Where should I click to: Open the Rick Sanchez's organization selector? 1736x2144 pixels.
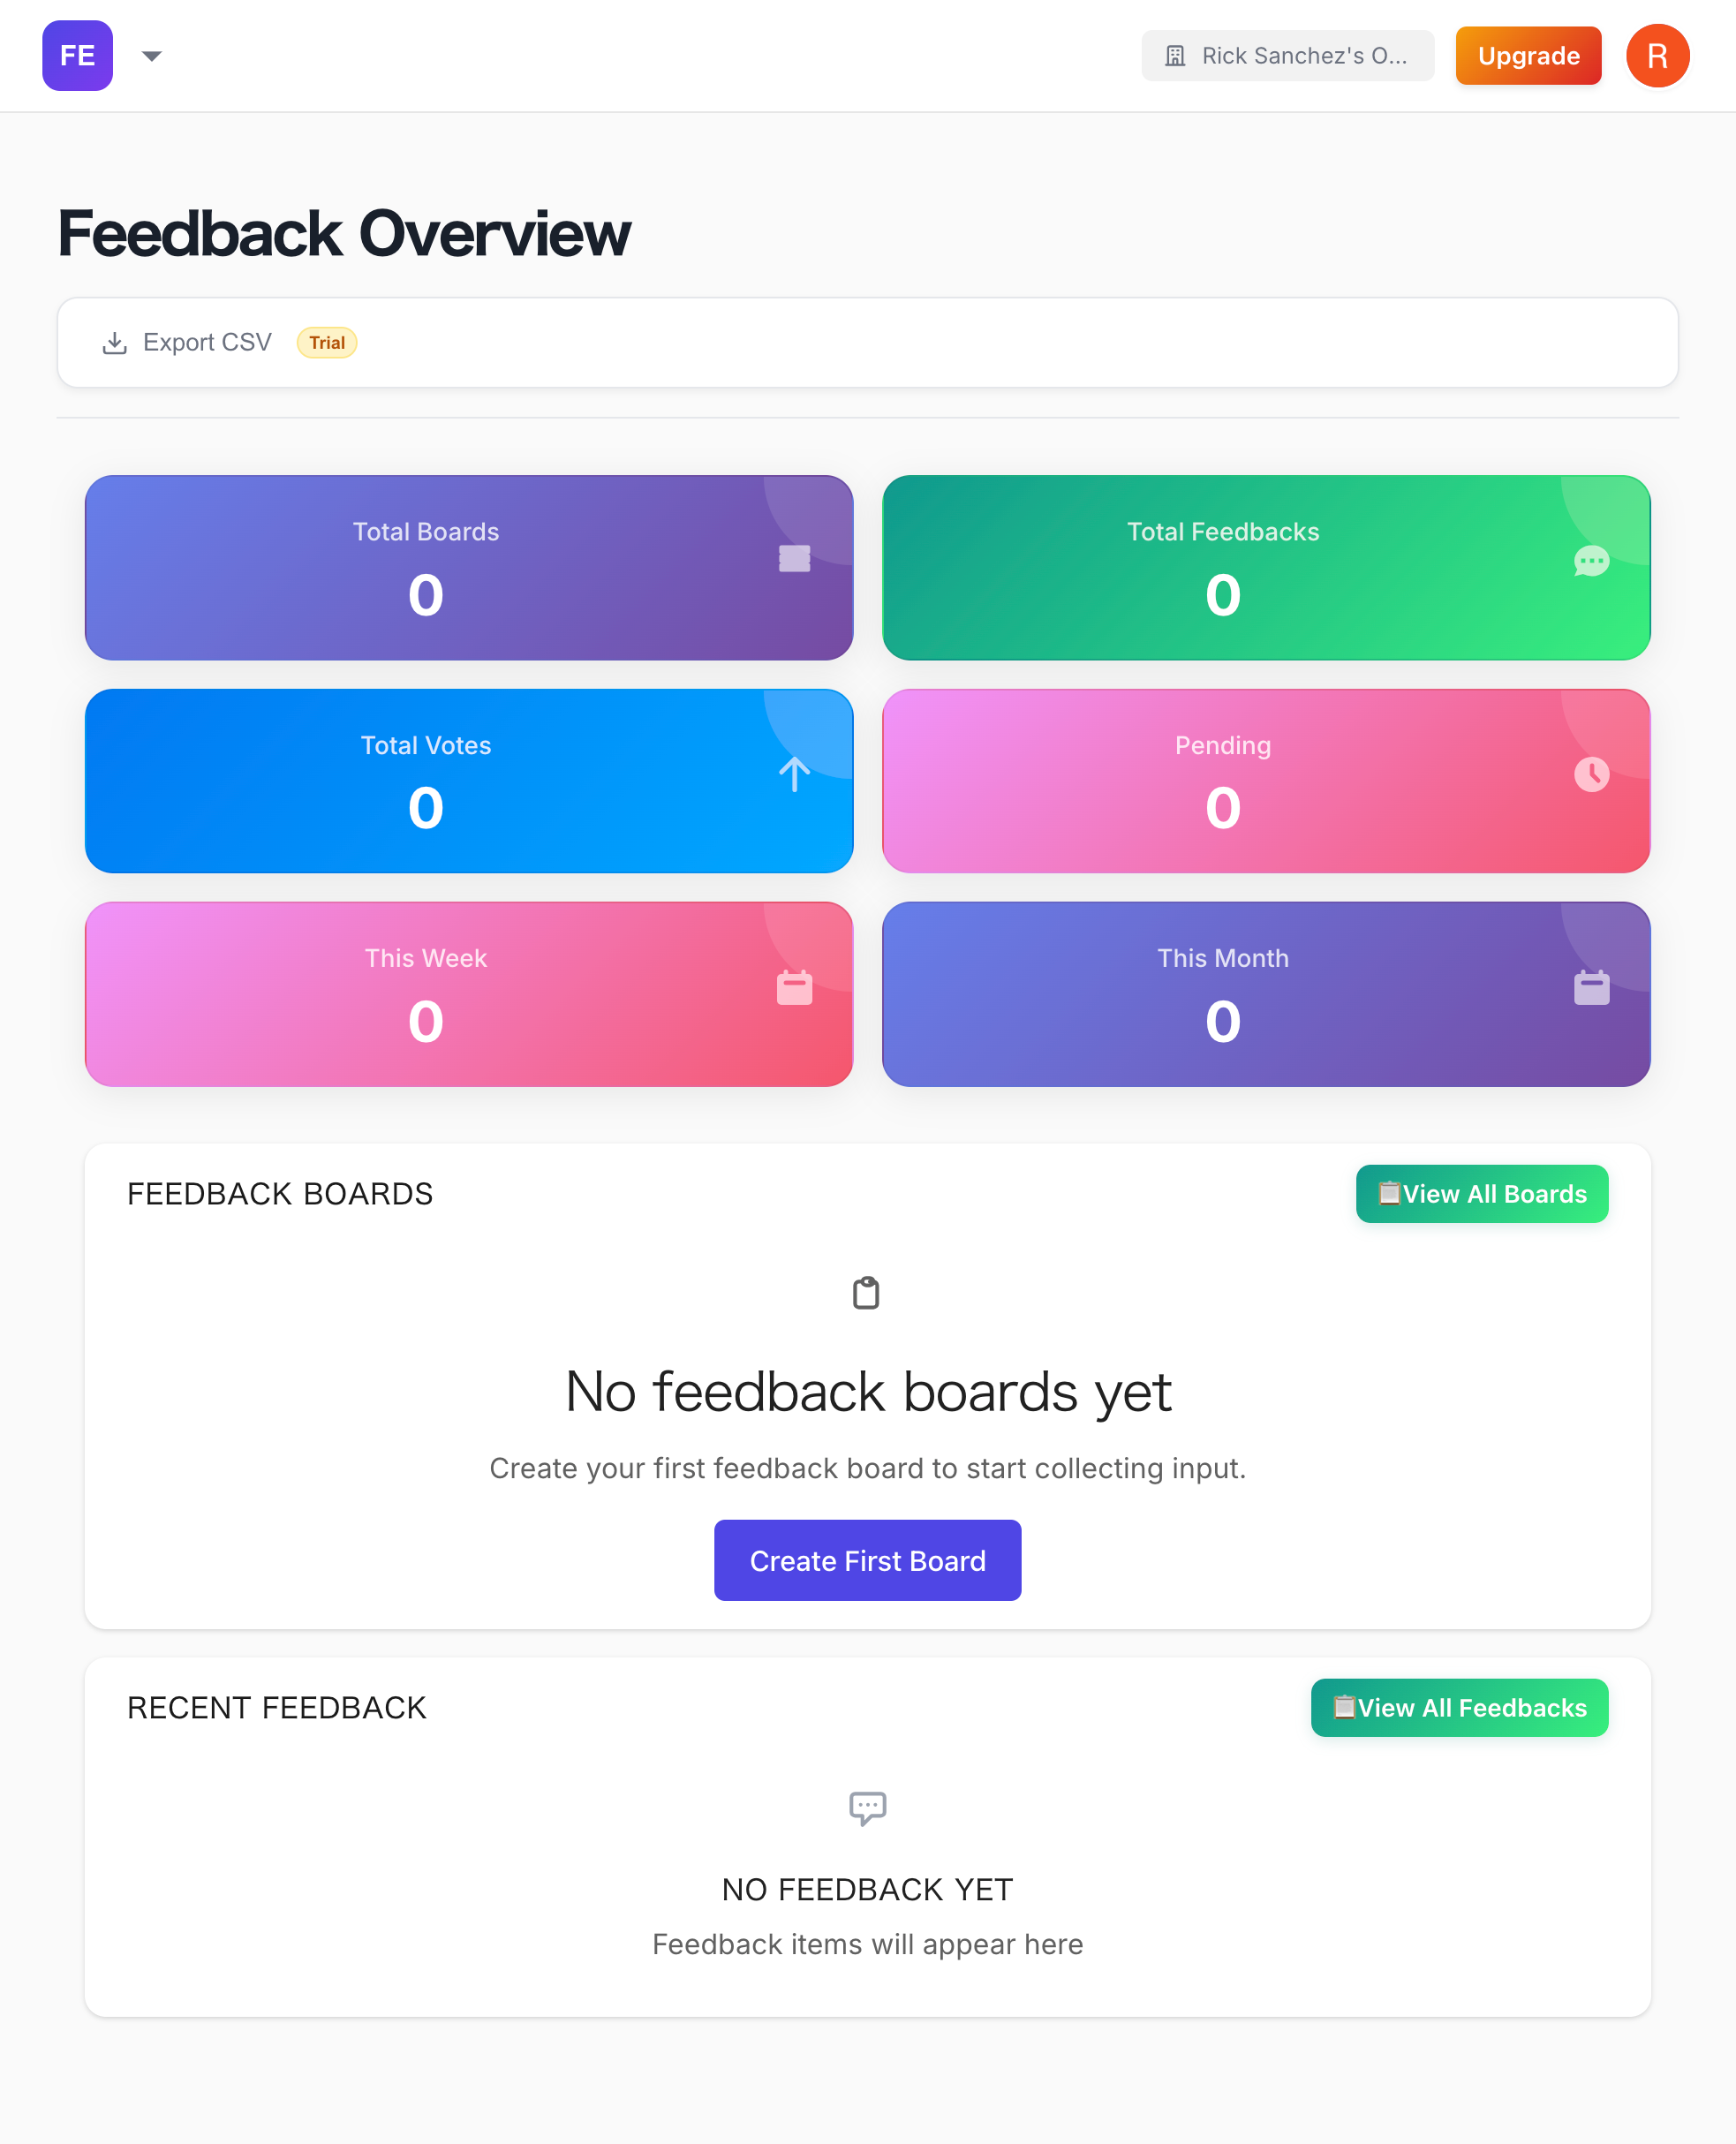click(1288, 55)
